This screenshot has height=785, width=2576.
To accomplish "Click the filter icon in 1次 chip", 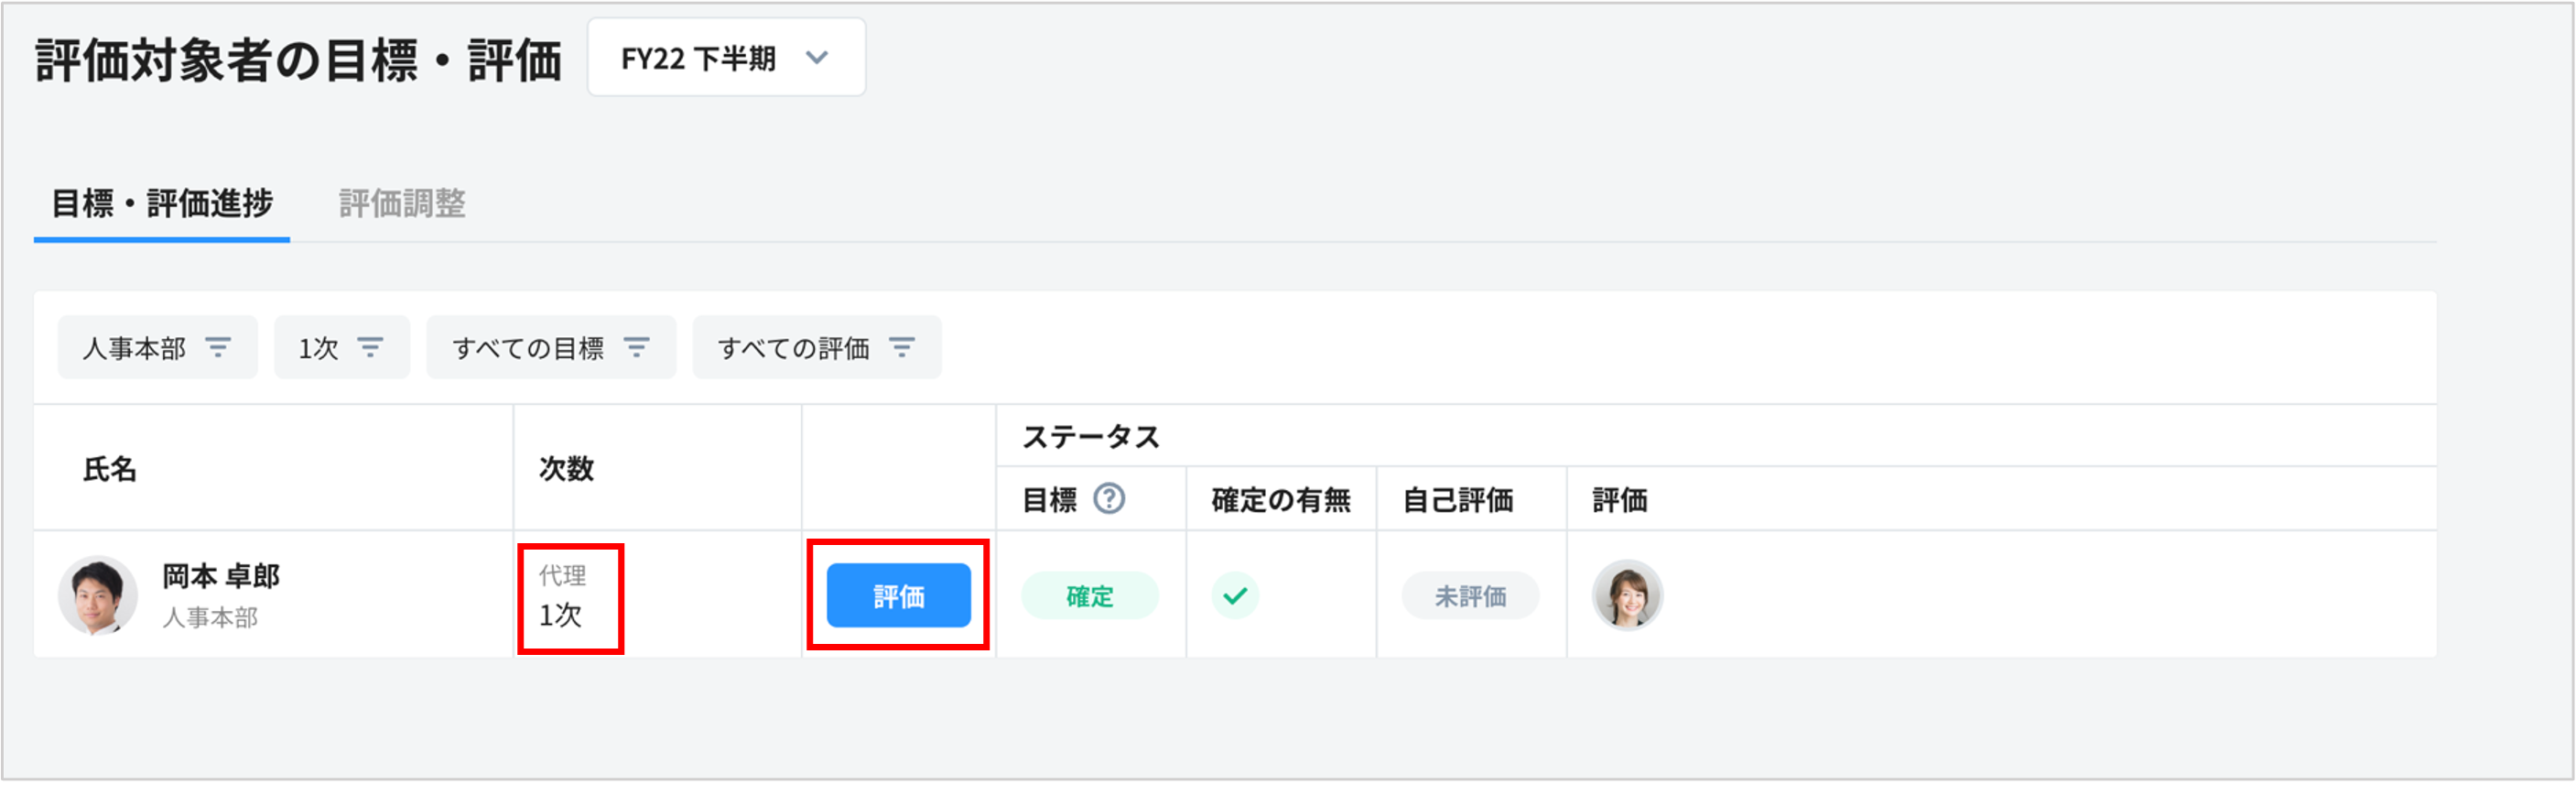I will pos(370,347).
